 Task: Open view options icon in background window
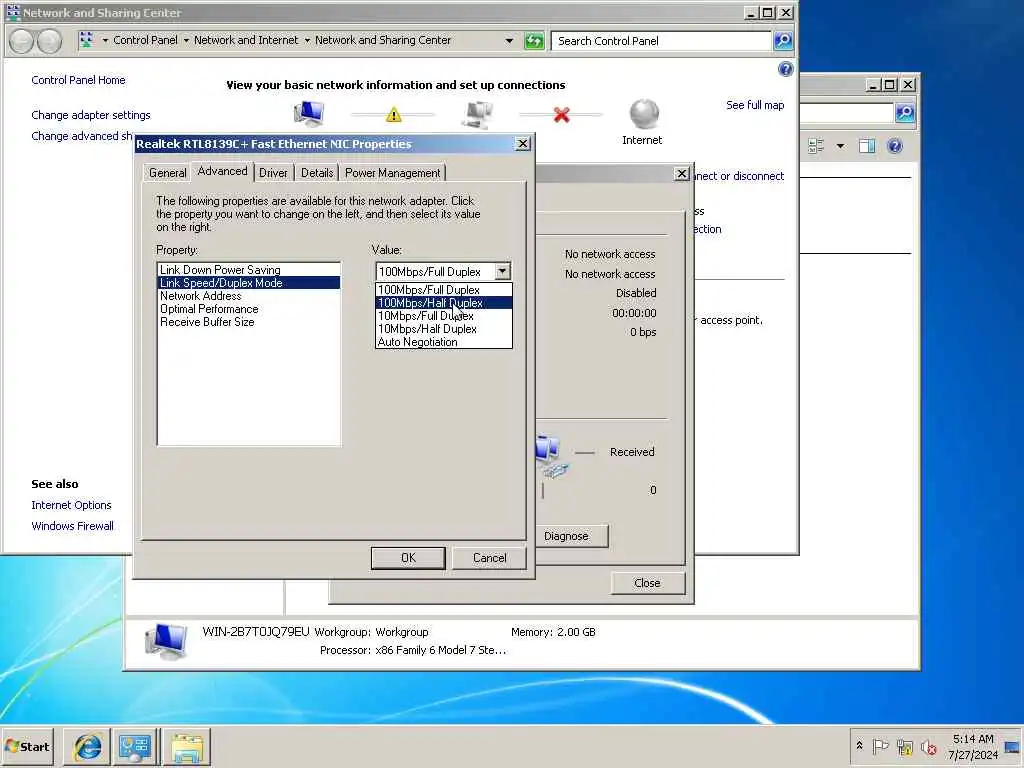point(816,146)
